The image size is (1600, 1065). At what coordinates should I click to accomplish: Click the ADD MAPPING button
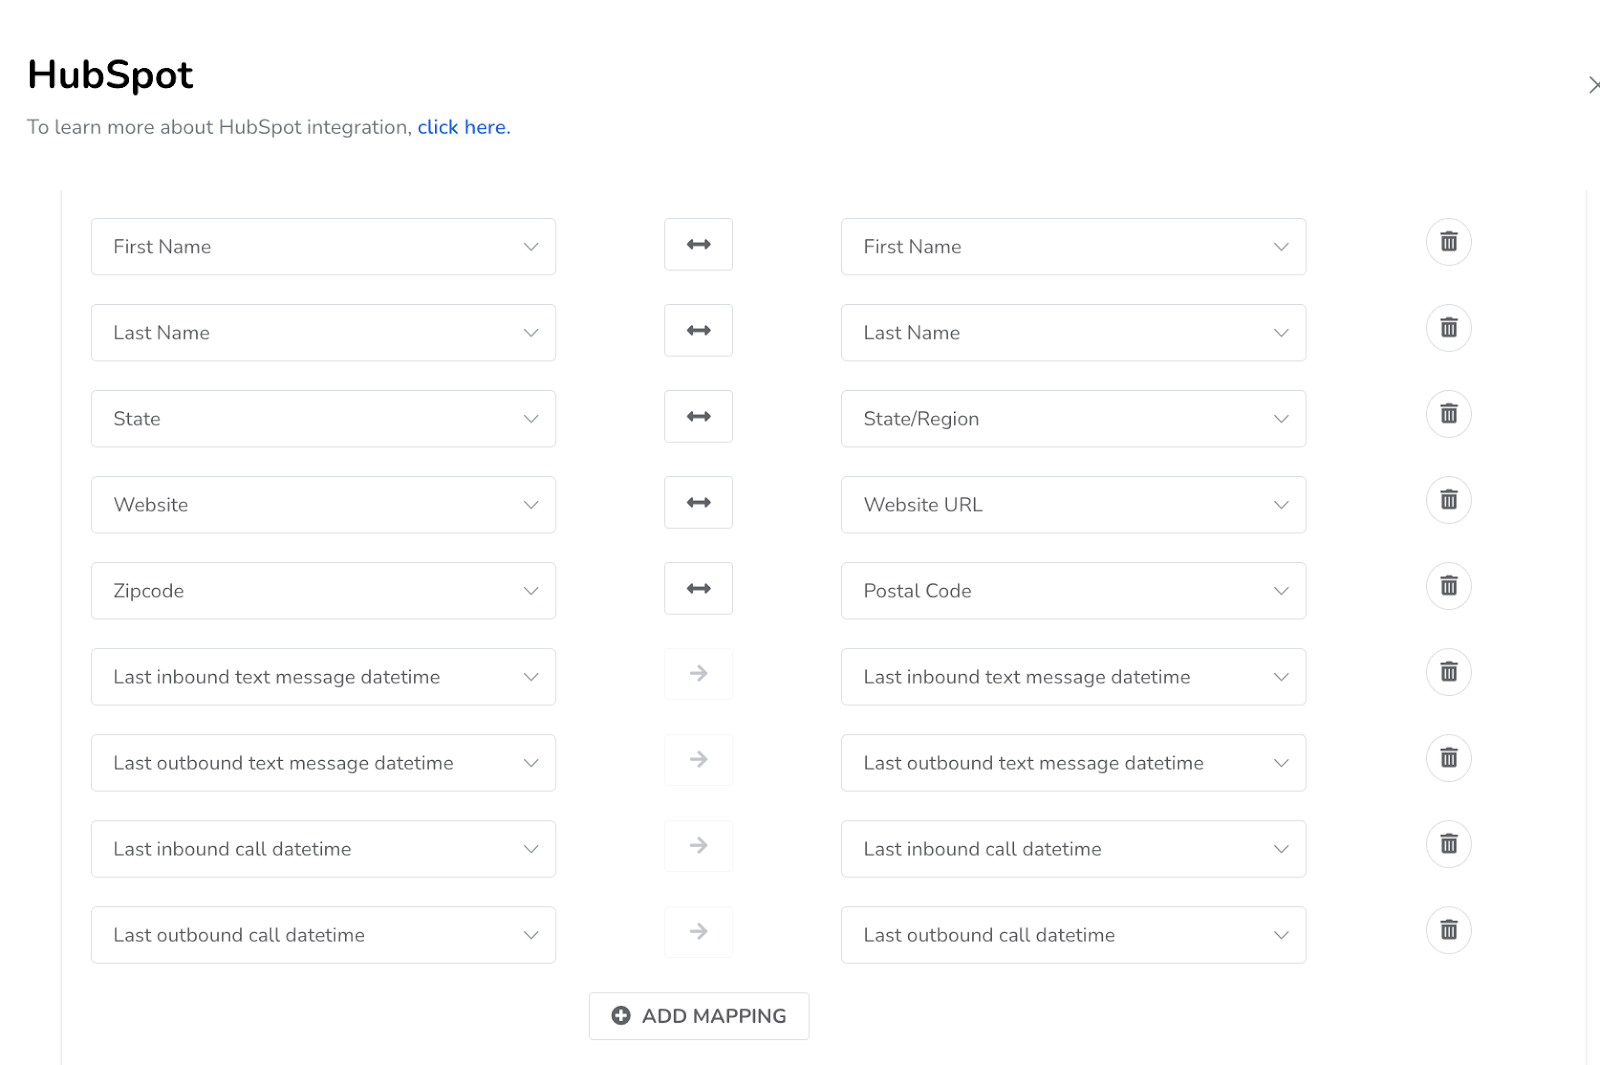699,1016
